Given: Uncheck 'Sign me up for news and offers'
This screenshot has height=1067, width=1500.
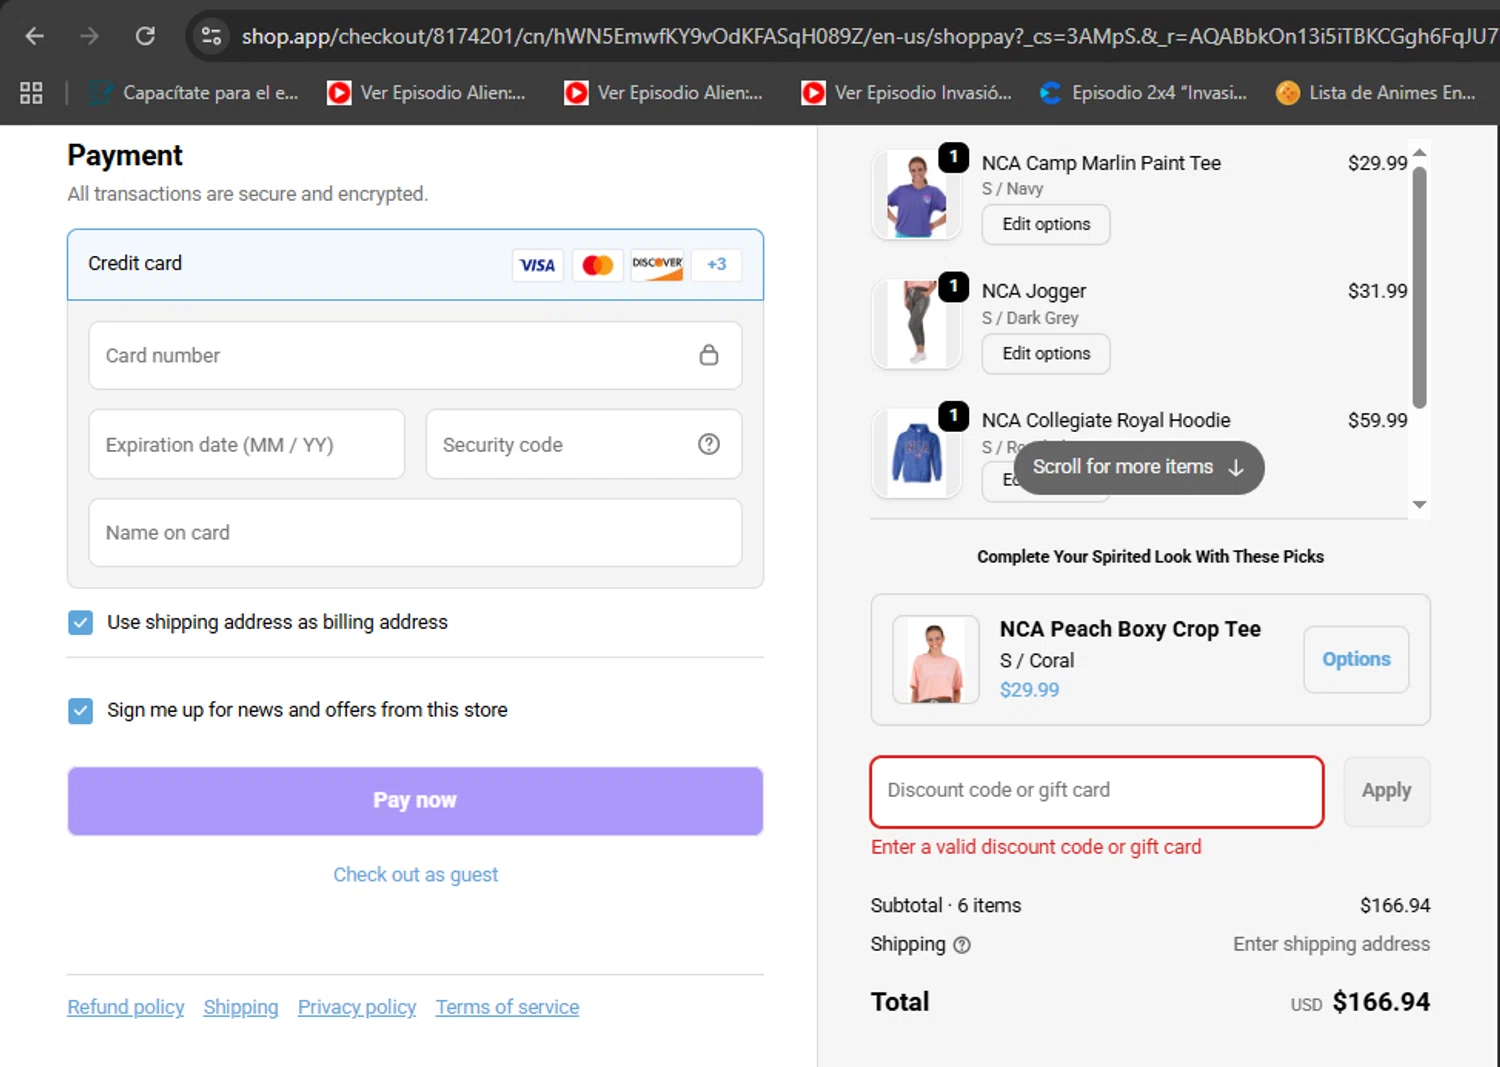Looking at the screenshot, I should pyautogui.click(x=81, y=711).
